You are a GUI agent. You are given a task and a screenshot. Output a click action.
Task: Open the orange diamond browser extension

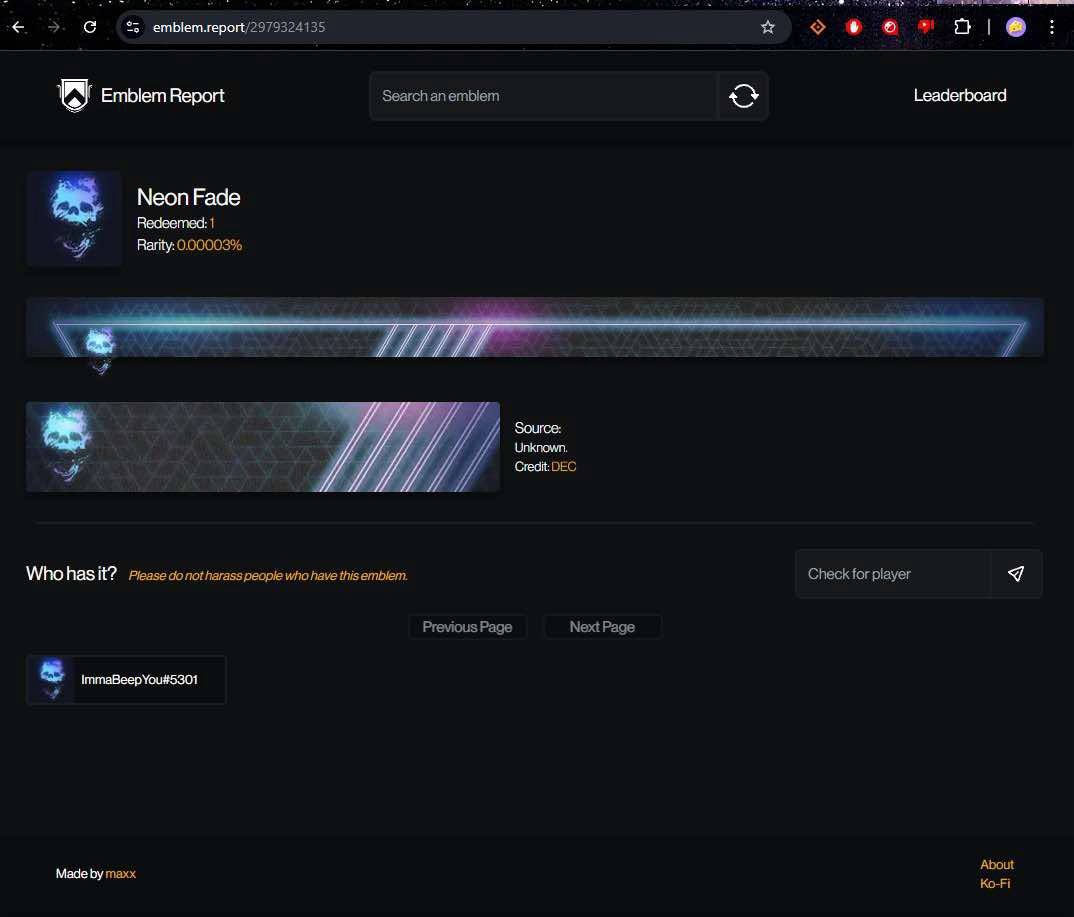click(x=818, y=27)
